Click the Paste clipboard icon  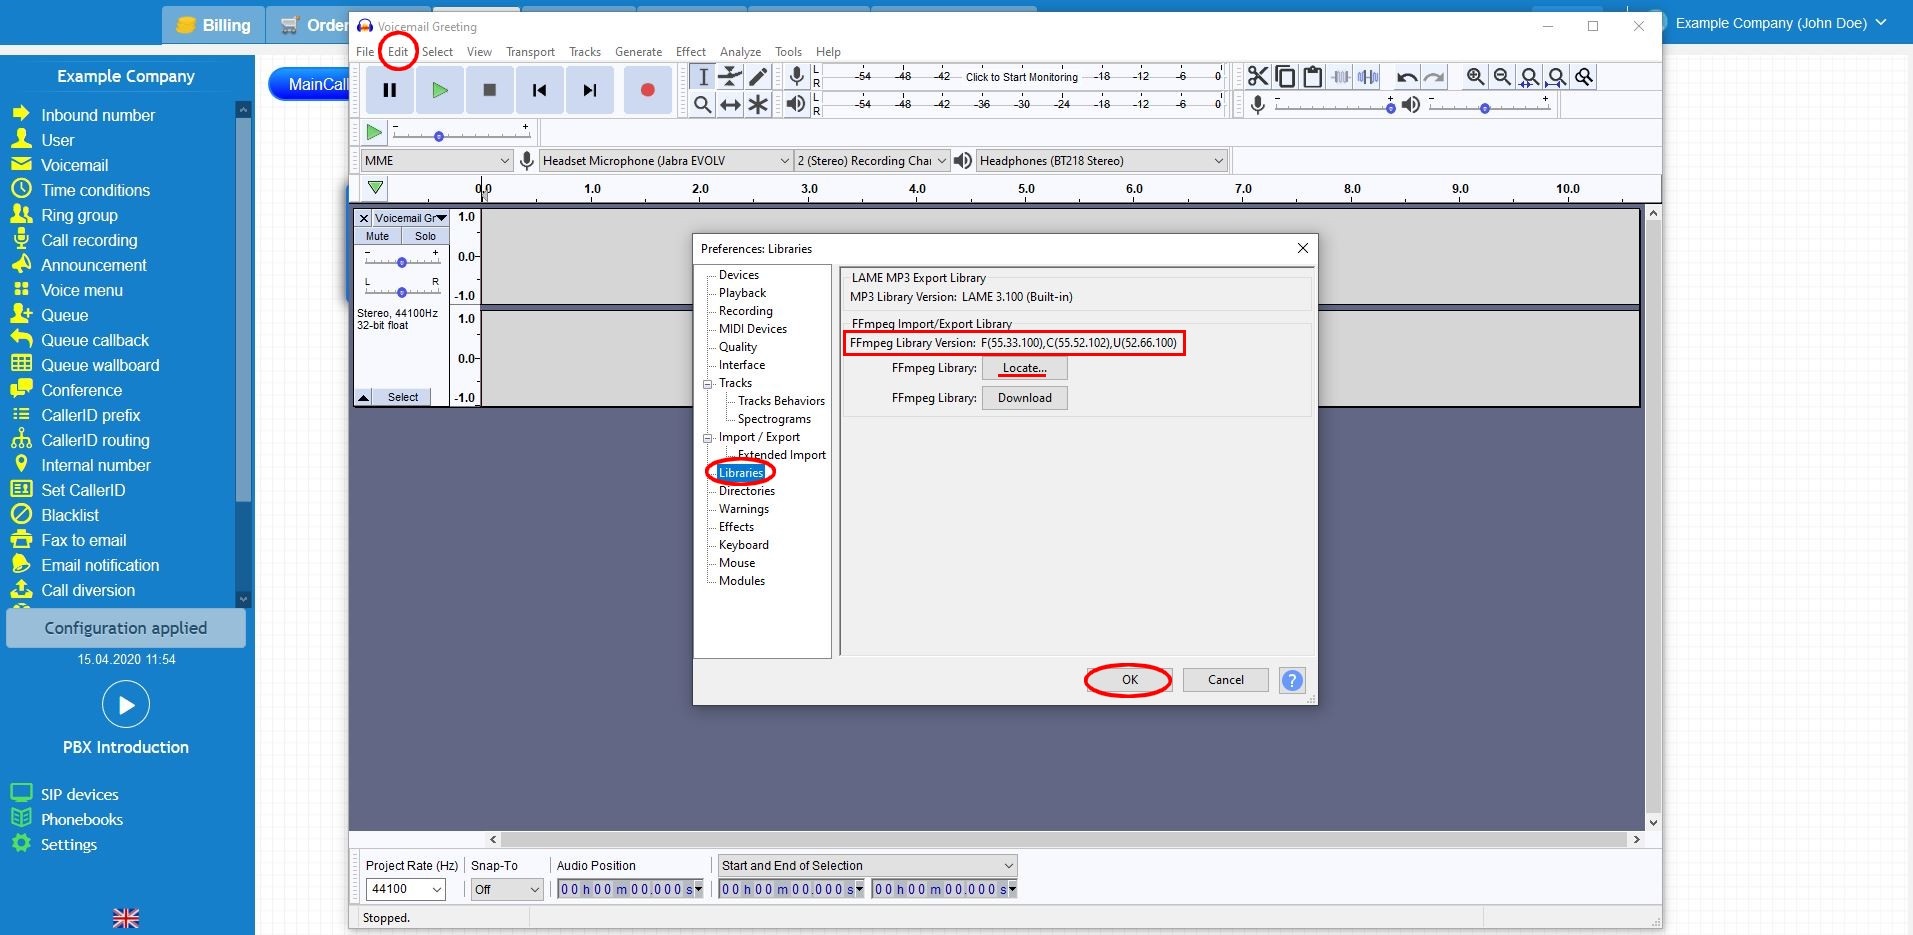click(x=1313, y=77)
